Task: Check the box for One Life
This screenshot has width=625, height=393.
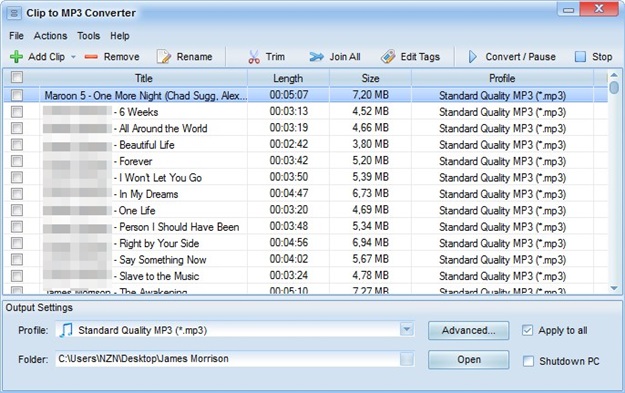Action: click(17, 210)
